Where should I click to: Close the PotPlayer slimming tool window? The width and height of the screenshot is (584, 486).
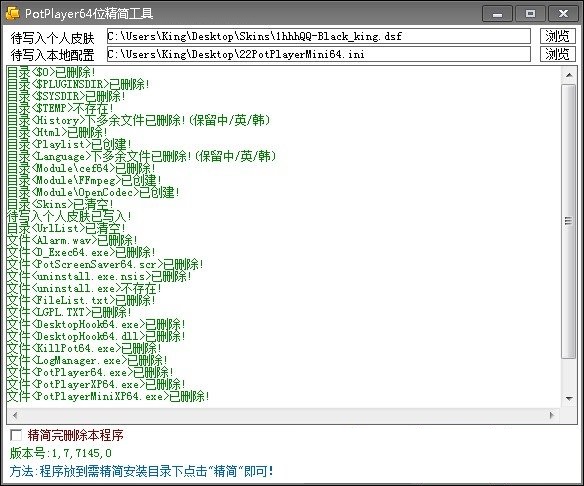click(563, 14)
